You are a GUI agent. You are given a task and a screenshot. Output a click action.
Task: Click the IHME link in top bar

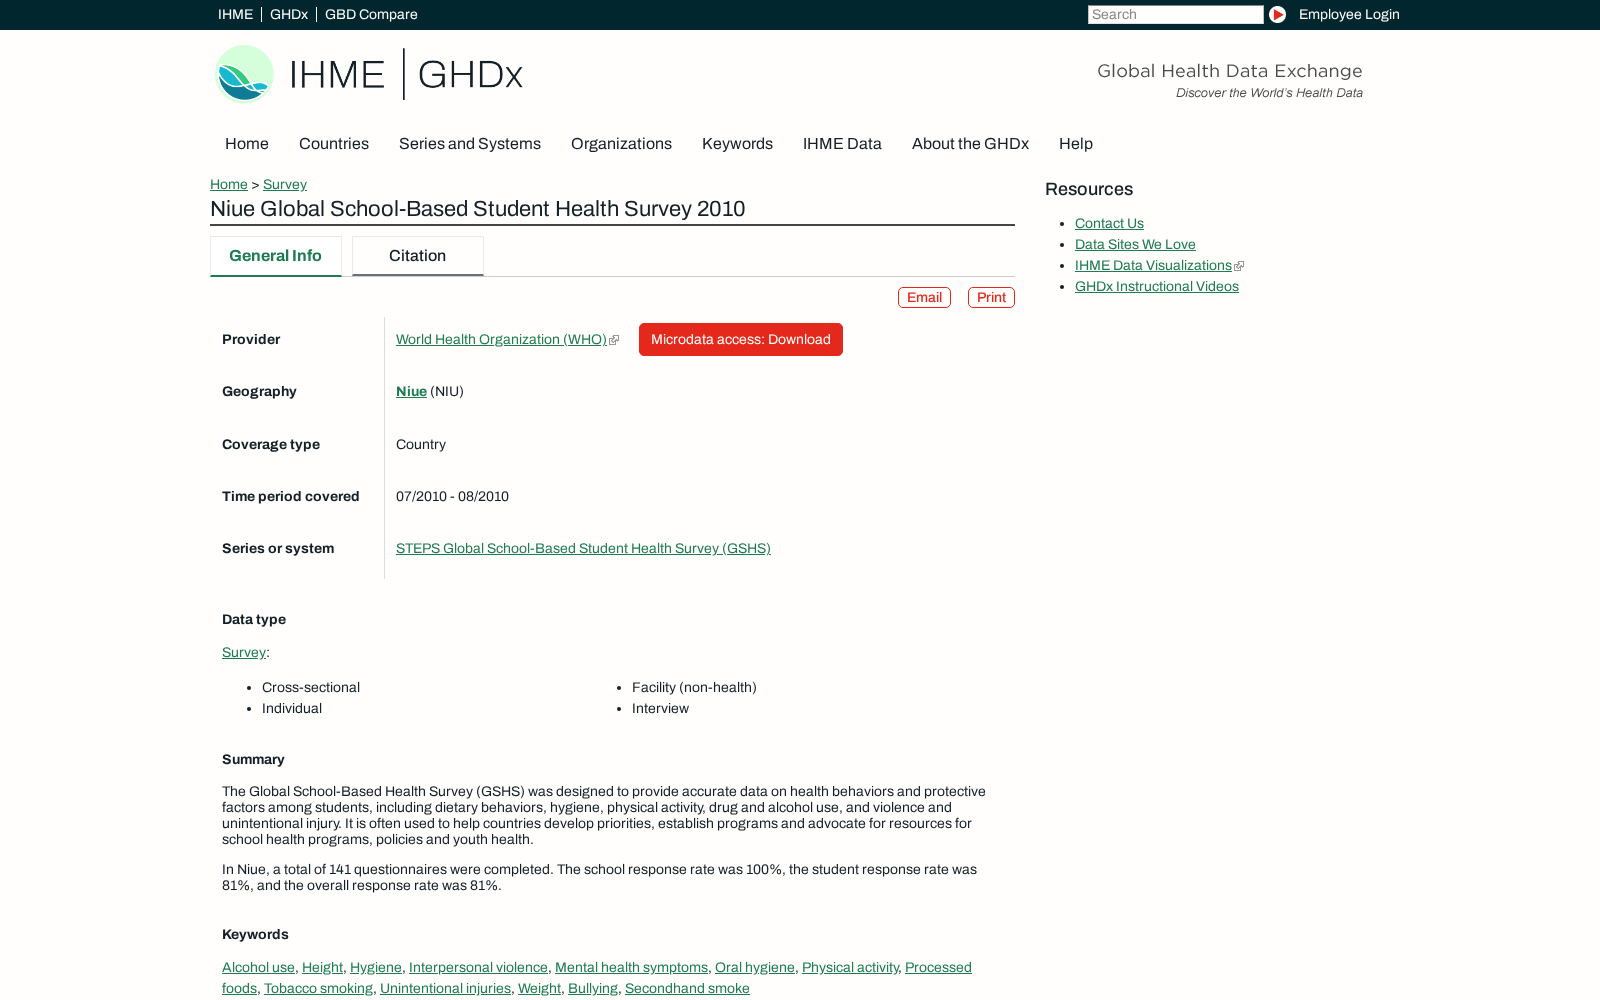(x=236, y=14)
